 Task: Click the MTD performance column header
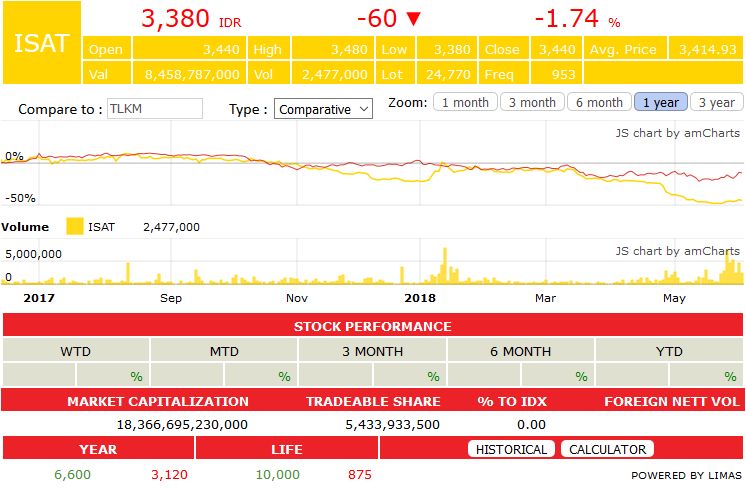[224, 351]
